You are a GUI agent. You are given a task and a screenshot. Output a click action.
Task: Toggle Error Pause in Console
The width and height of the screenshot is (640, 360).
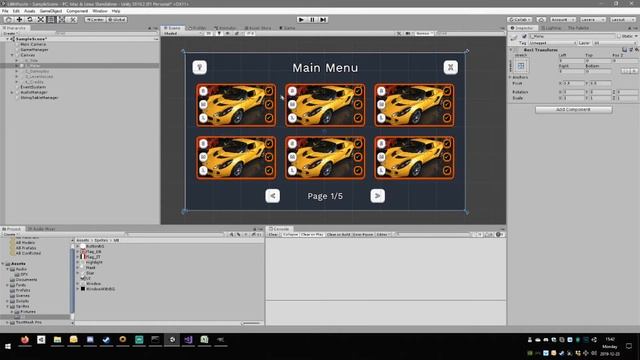click(363, 235)
